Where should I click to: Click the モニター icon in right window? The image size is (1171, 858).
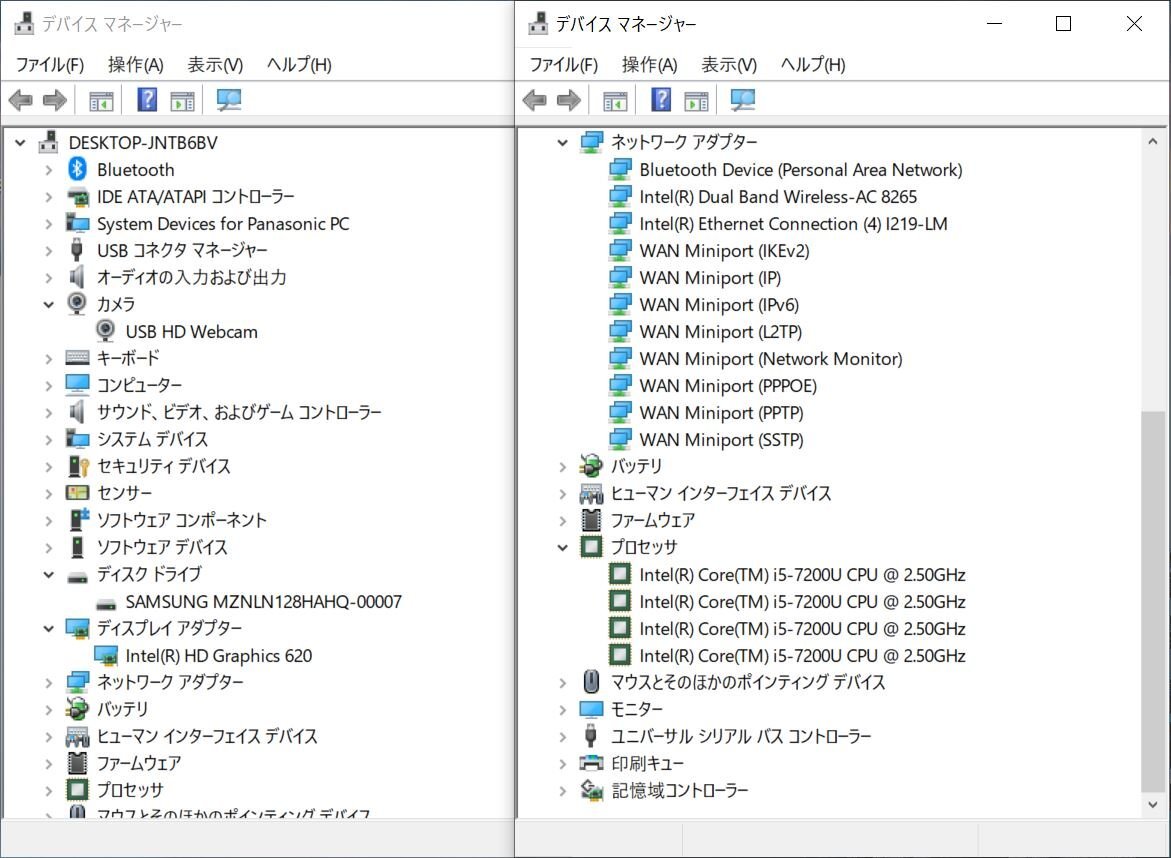pos(591,709)
